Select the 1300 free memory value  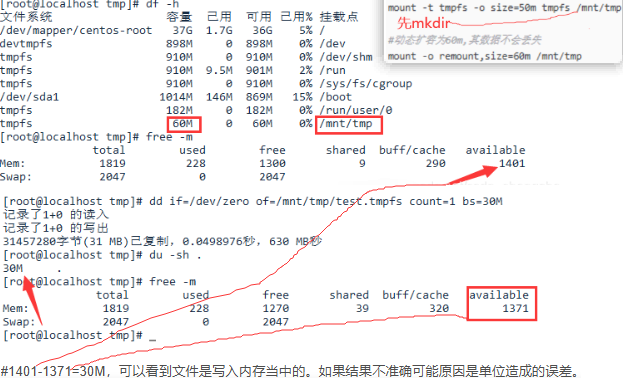[273, 163]
